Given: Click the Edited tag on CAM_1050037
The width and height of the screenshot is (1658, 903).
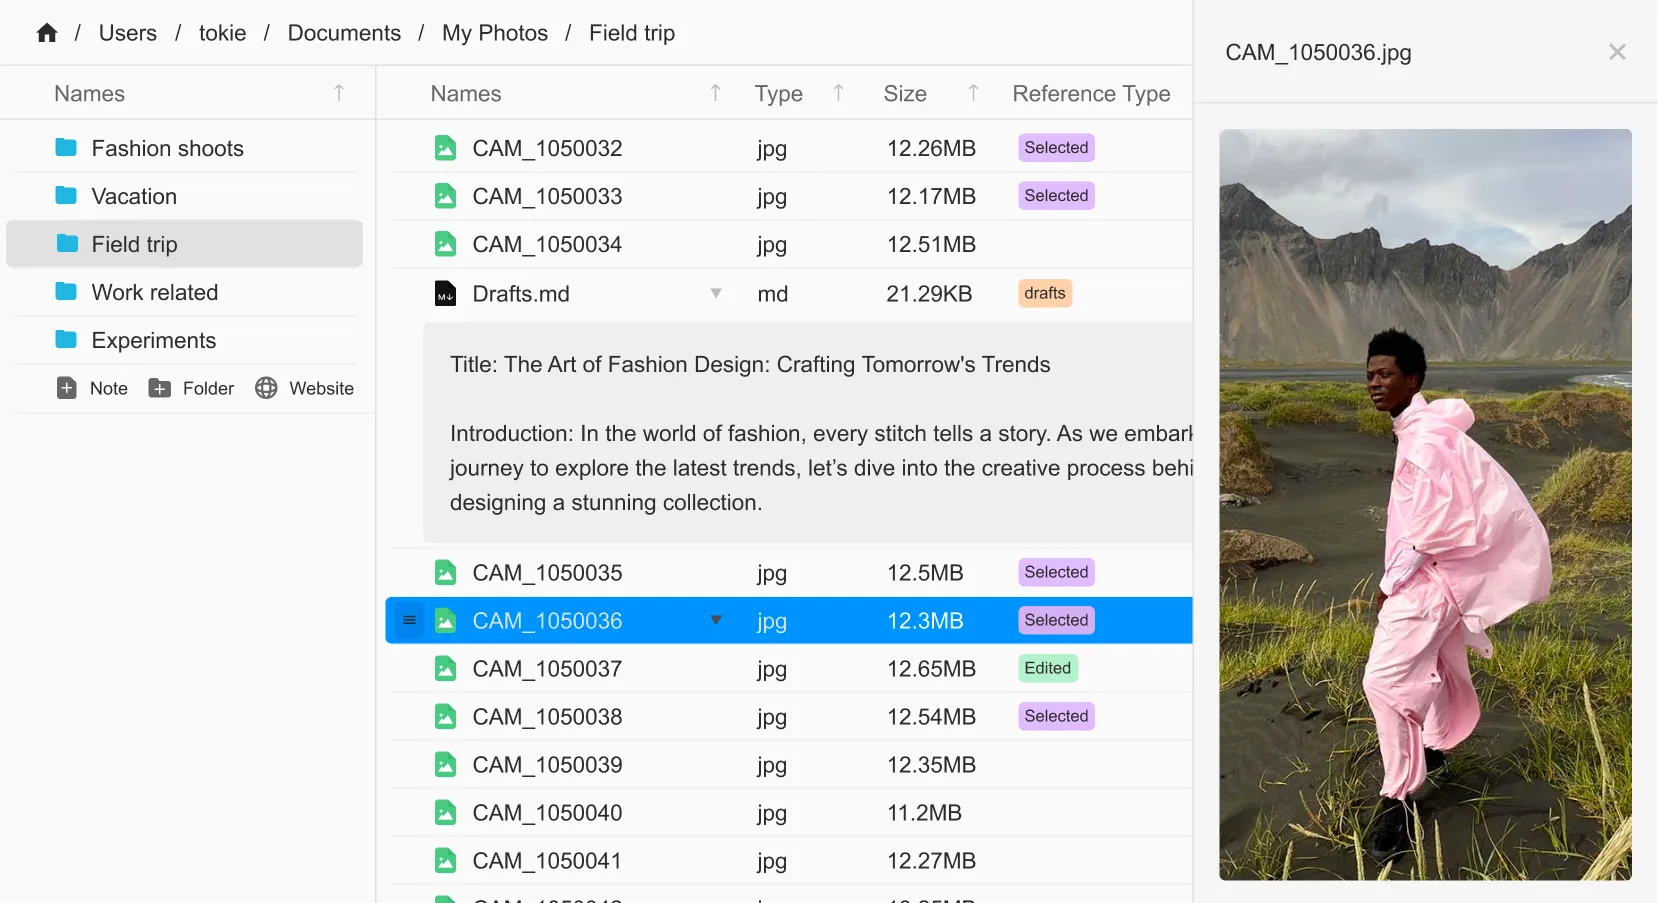Looking at the screenshot, I should tap(1047, 668).
